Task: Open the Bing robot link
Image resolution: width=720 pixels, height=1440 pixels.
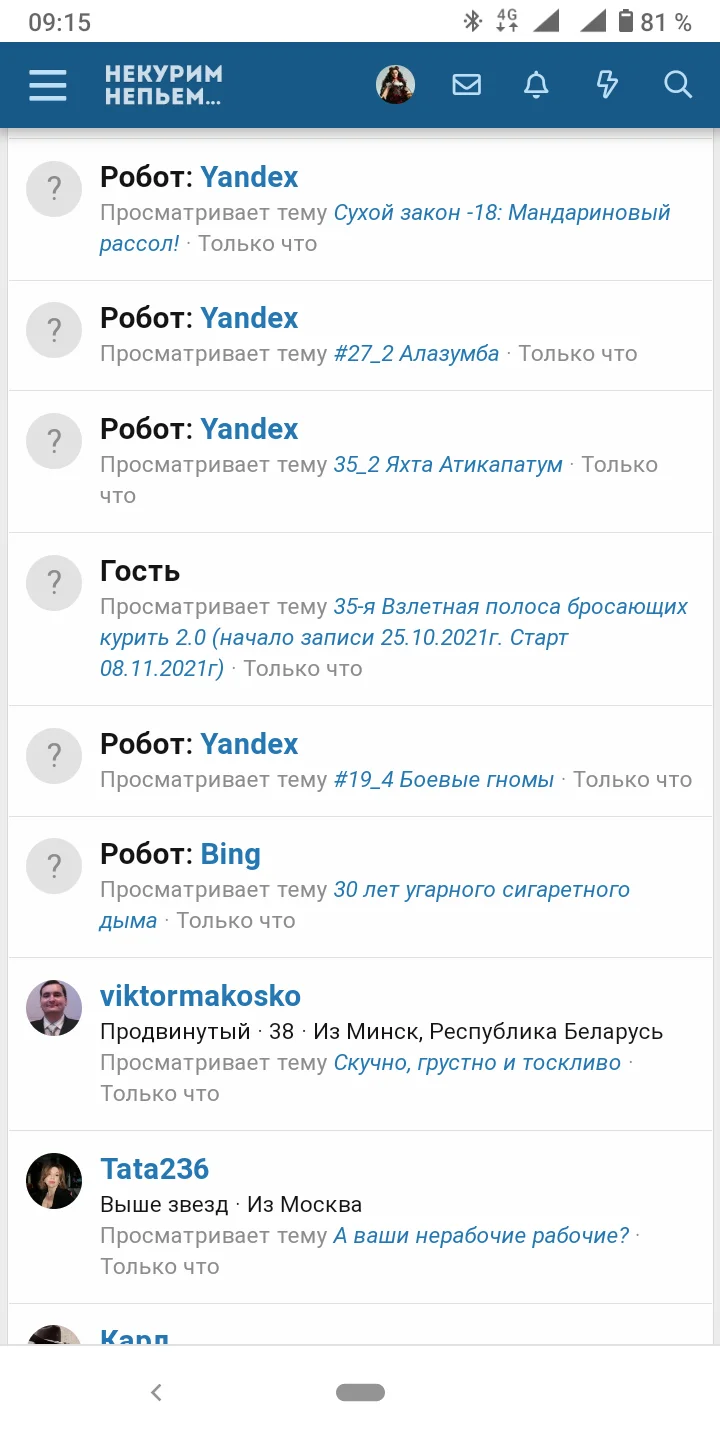Action: (x=230, y=854)
